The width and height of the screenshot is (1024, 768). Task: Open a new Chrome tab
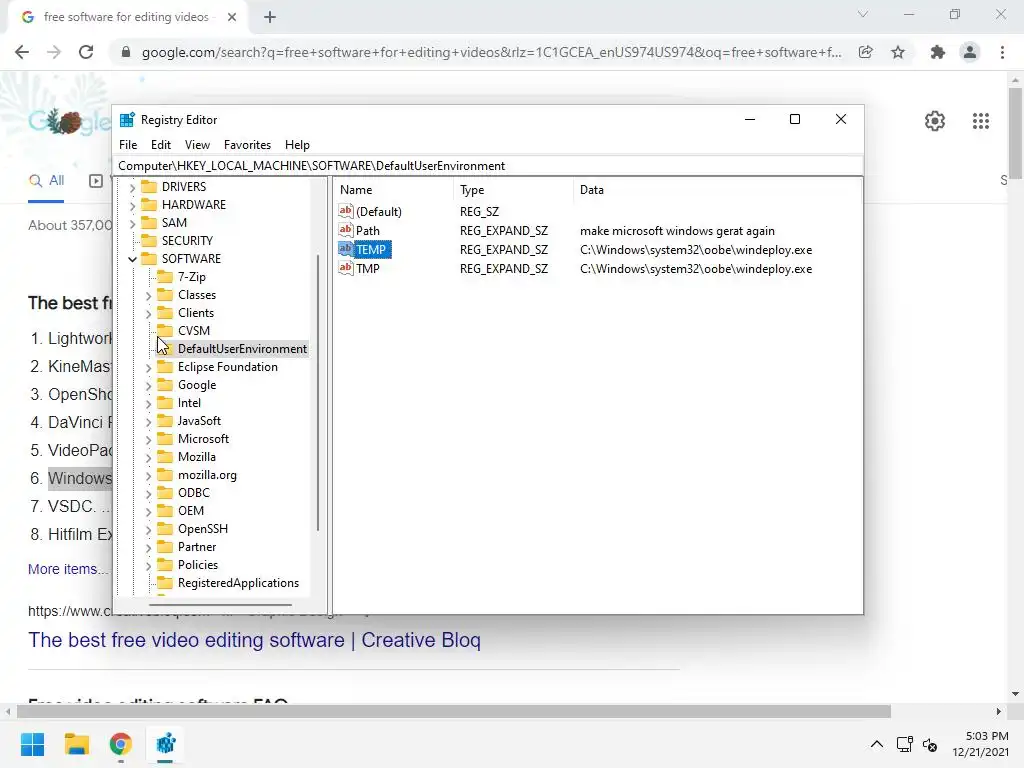click(x=270, y=18)
